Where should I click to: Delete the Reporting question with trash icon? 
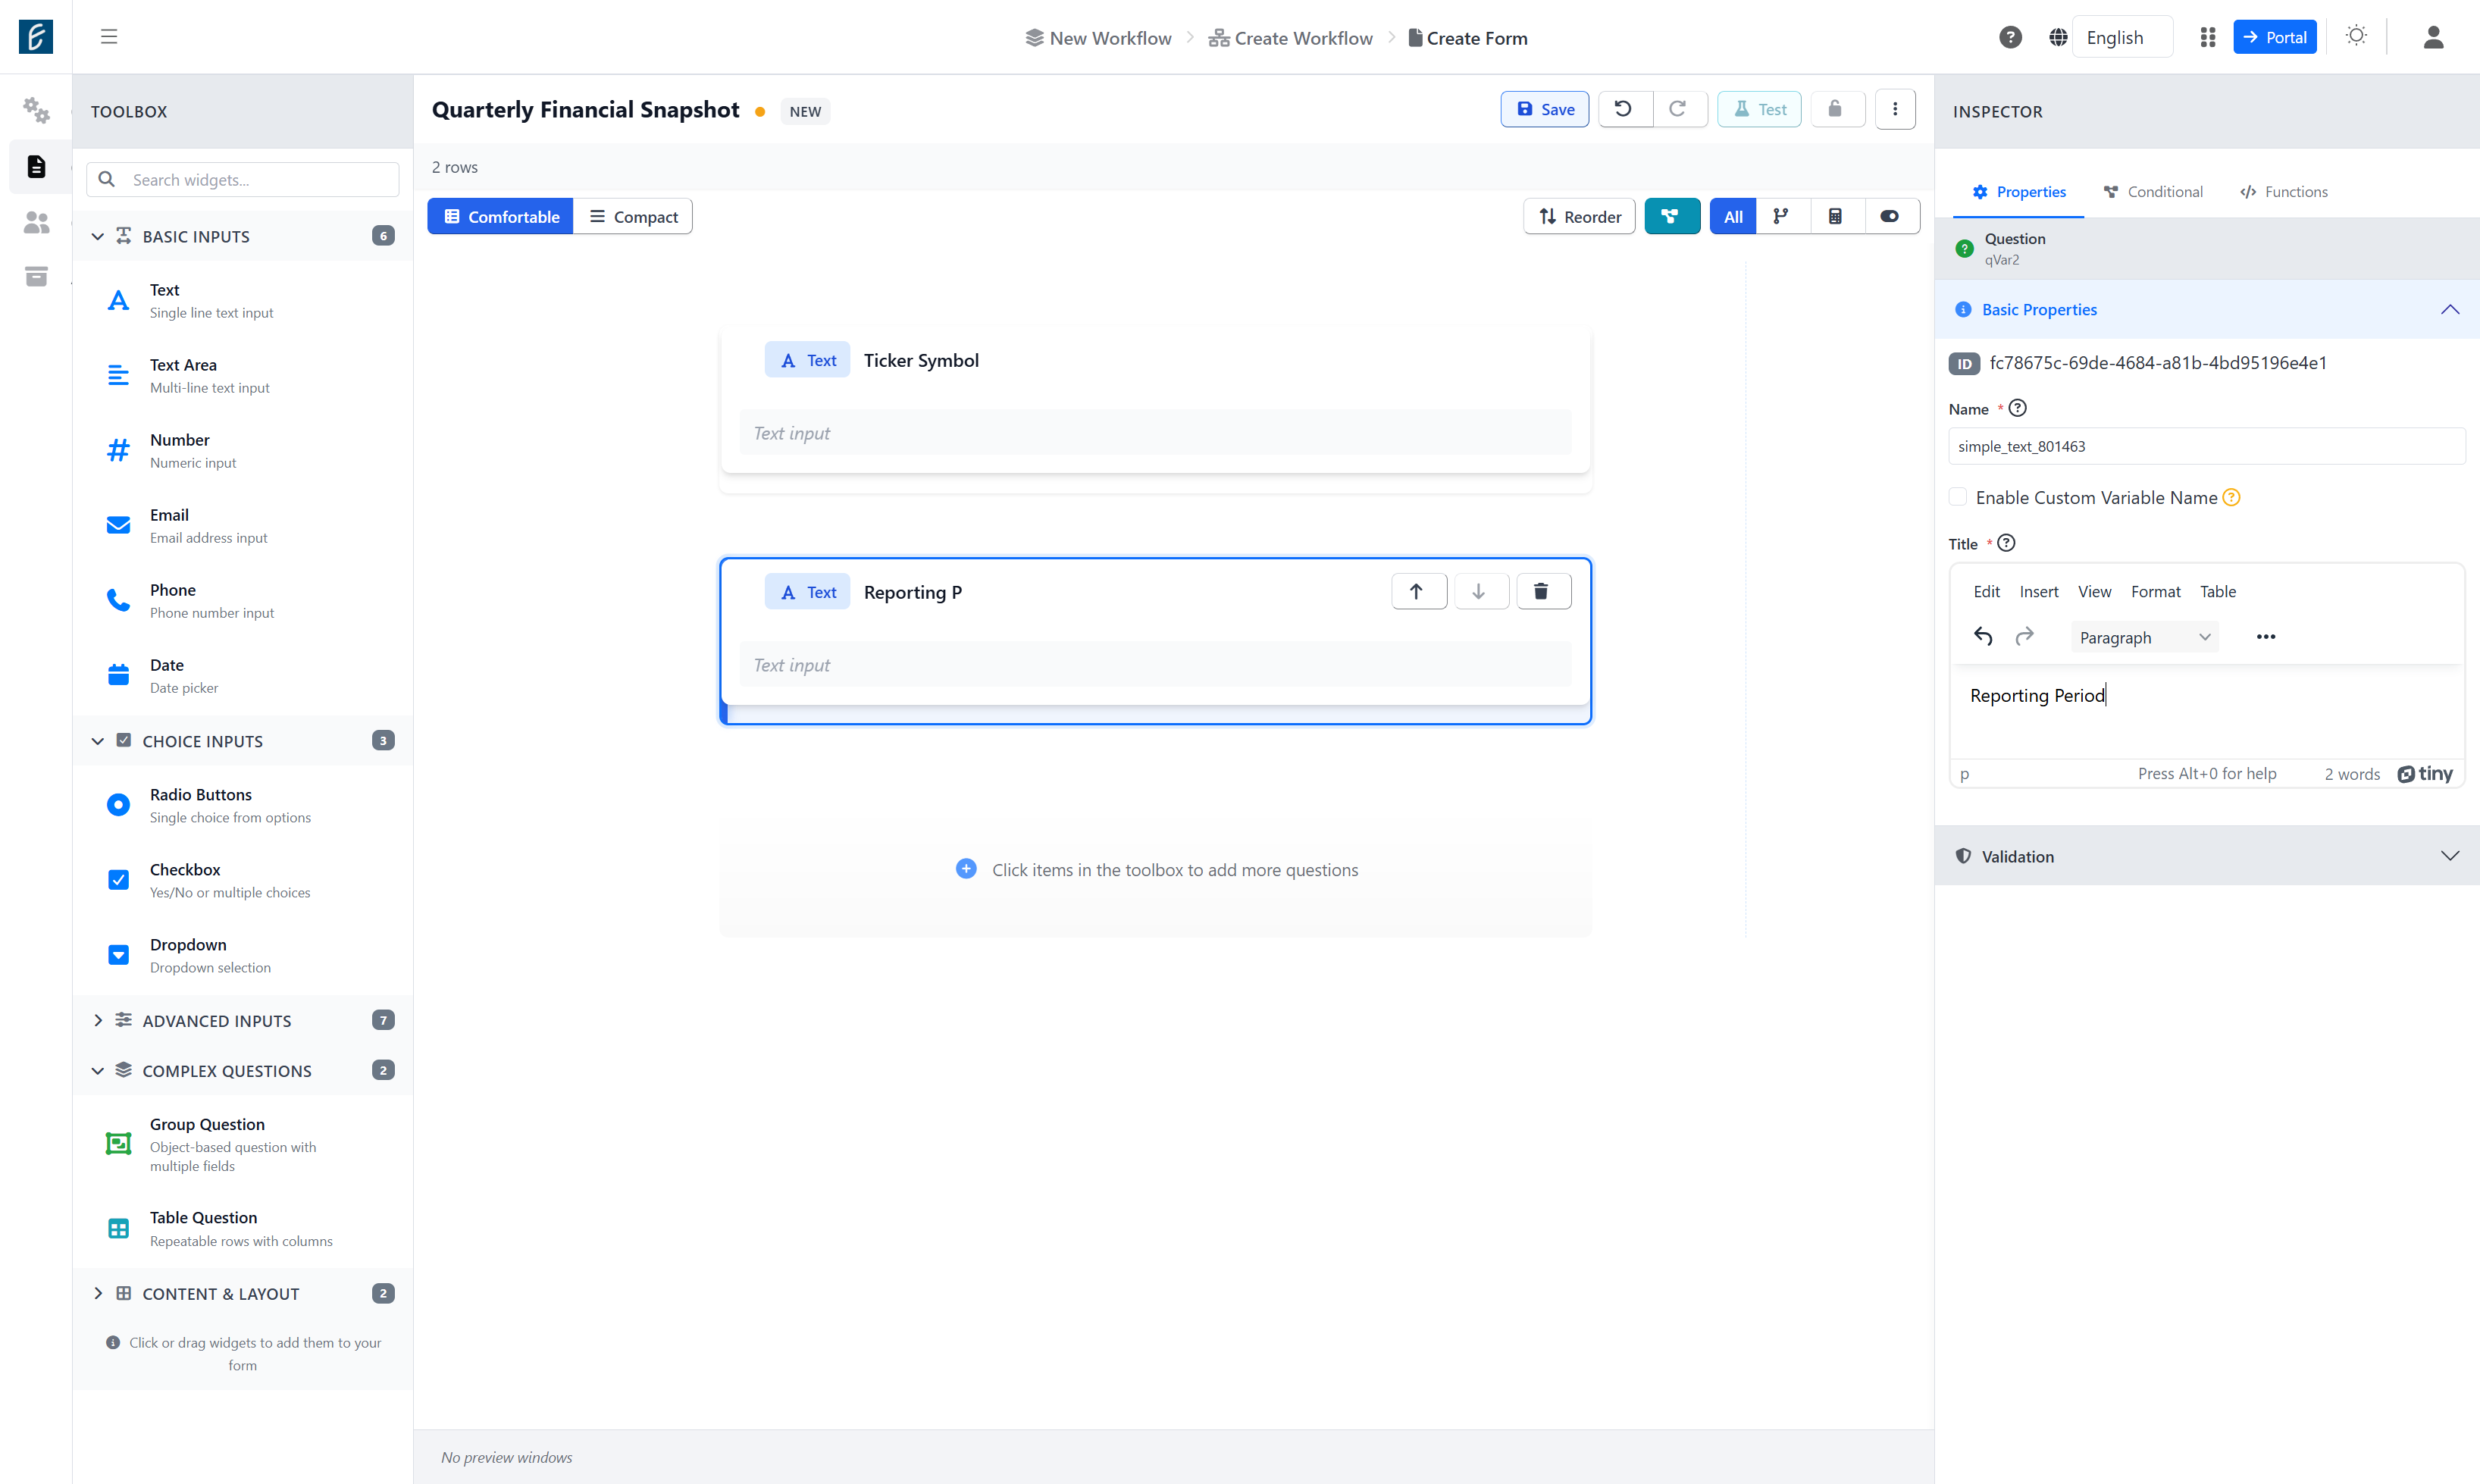(1543, 591)
